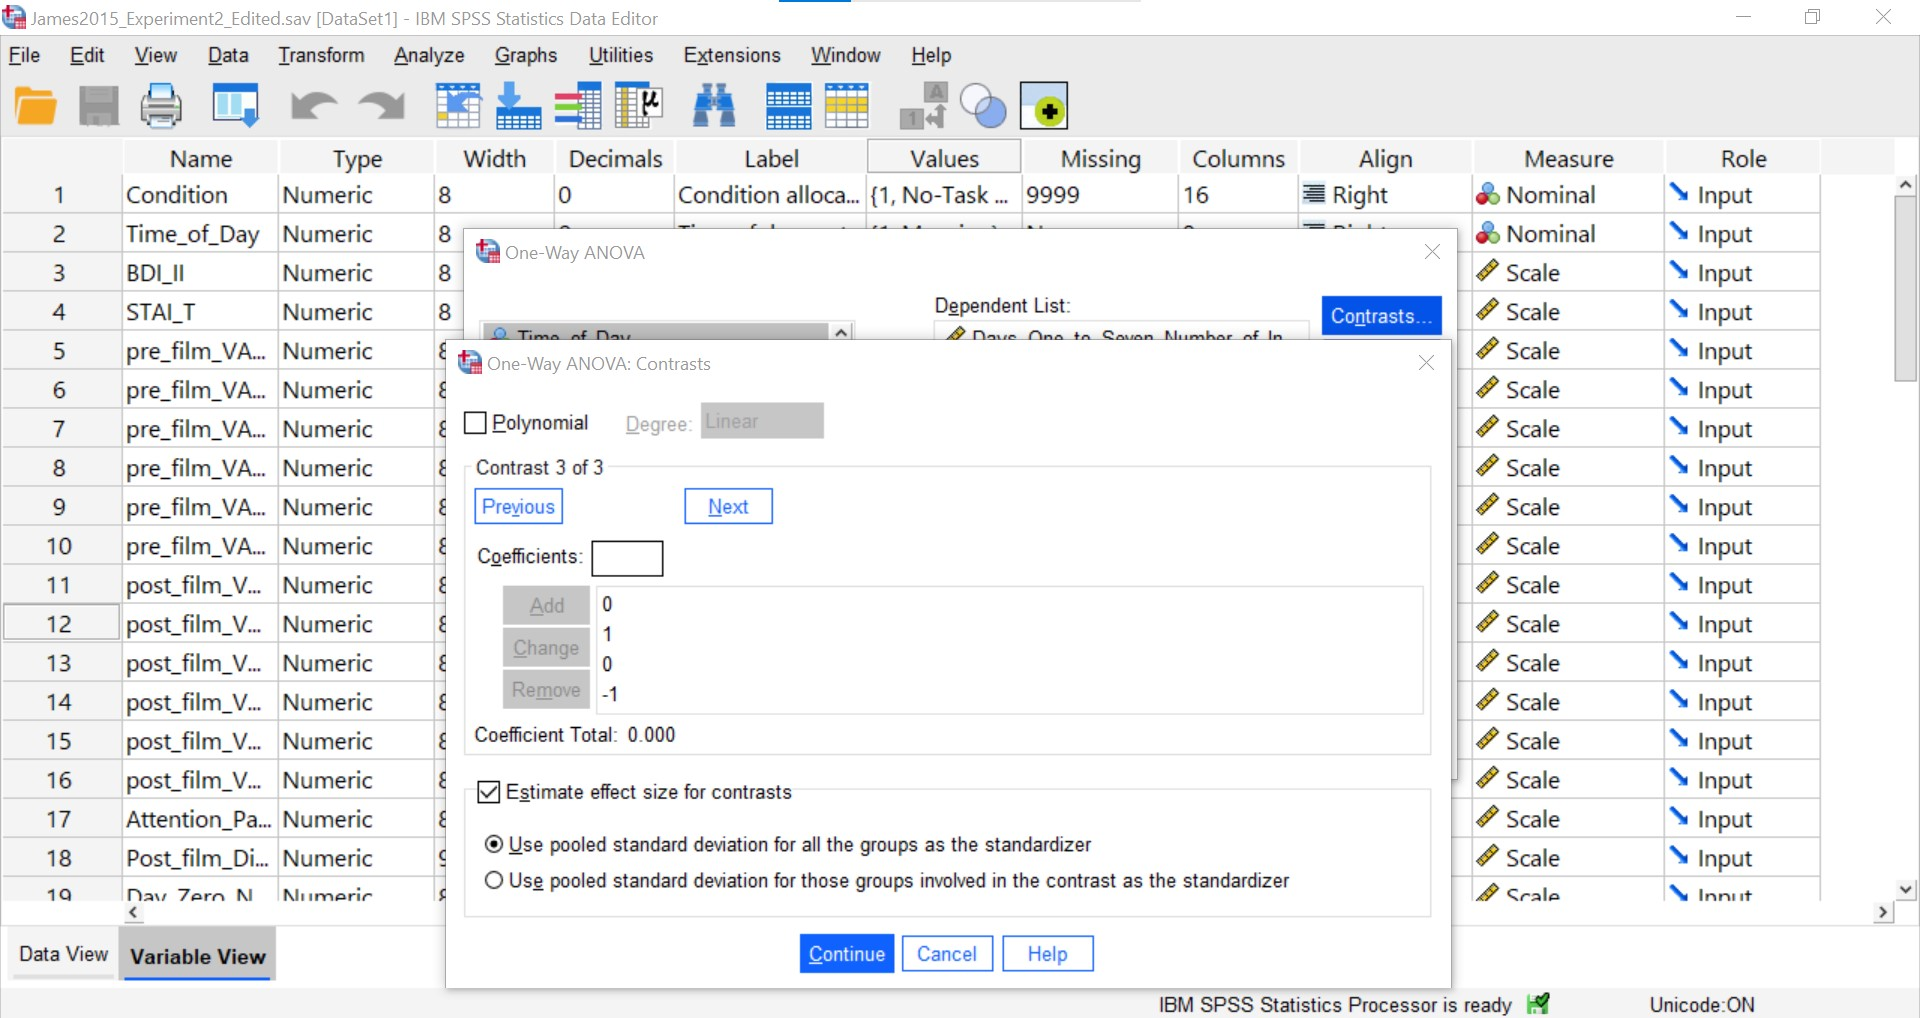Click Nominal icon for Time_of_Day row
Image resolution: width=1920 pixels, height=1018 pixels.
click(1488, 233)
